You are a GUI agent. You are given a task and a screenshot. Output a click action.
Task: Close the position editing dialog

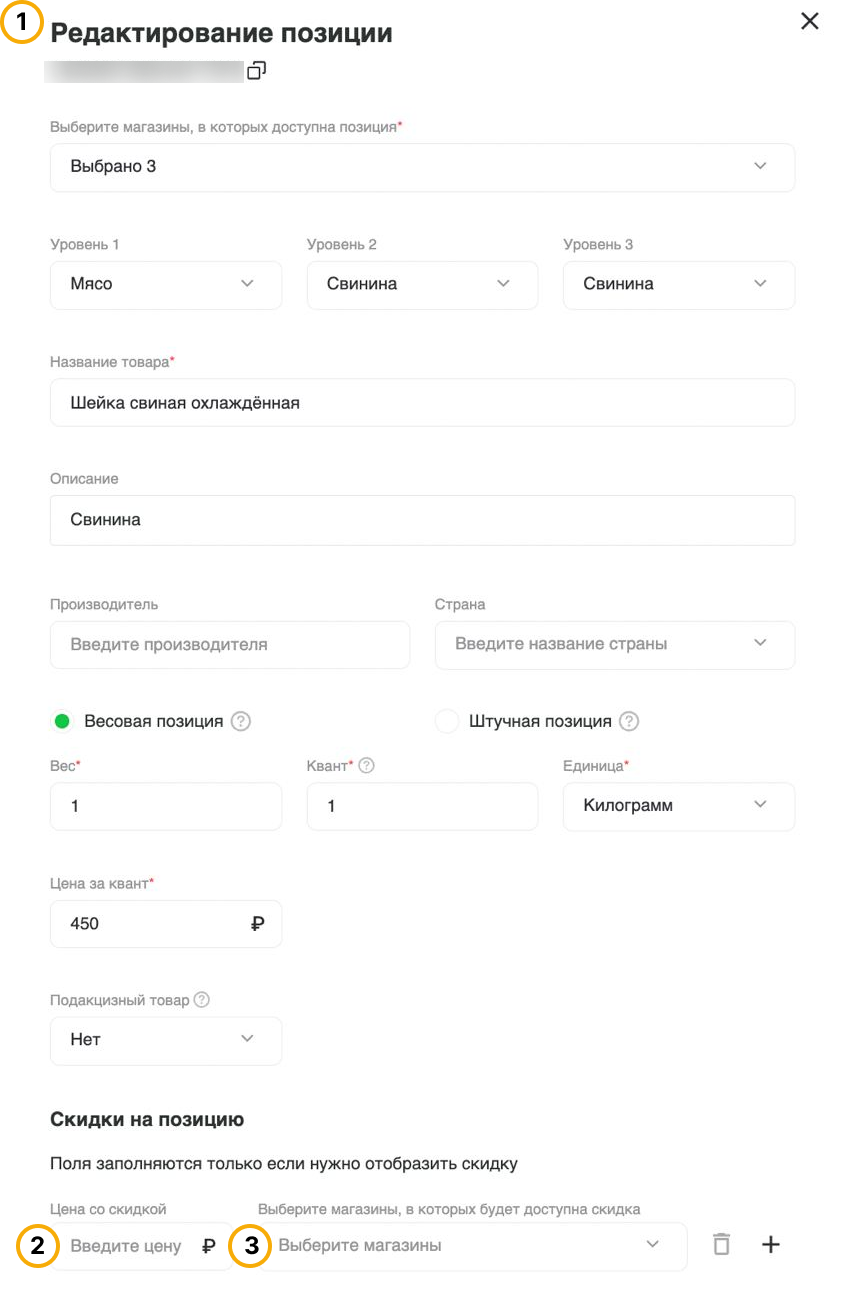810,21
